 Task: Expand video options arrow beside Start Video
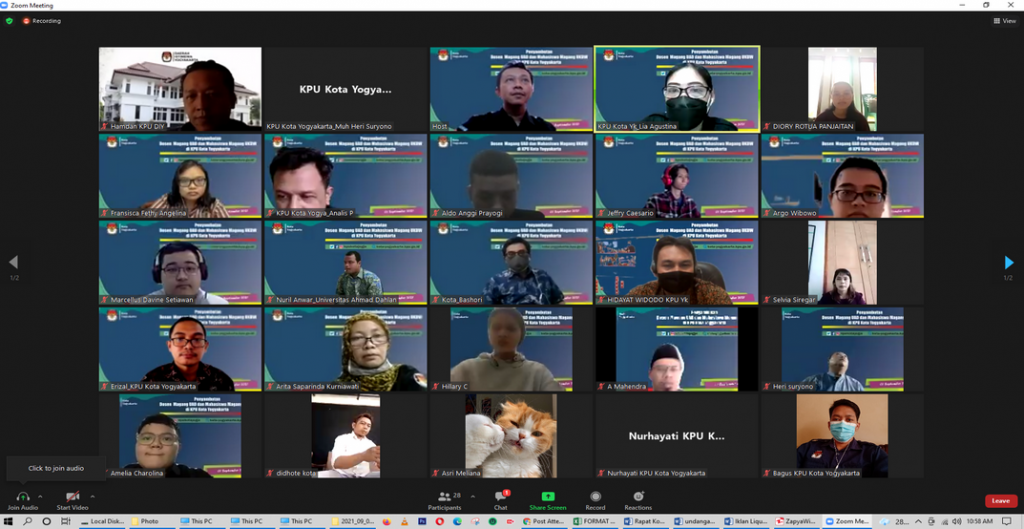(x=92, y=496)
